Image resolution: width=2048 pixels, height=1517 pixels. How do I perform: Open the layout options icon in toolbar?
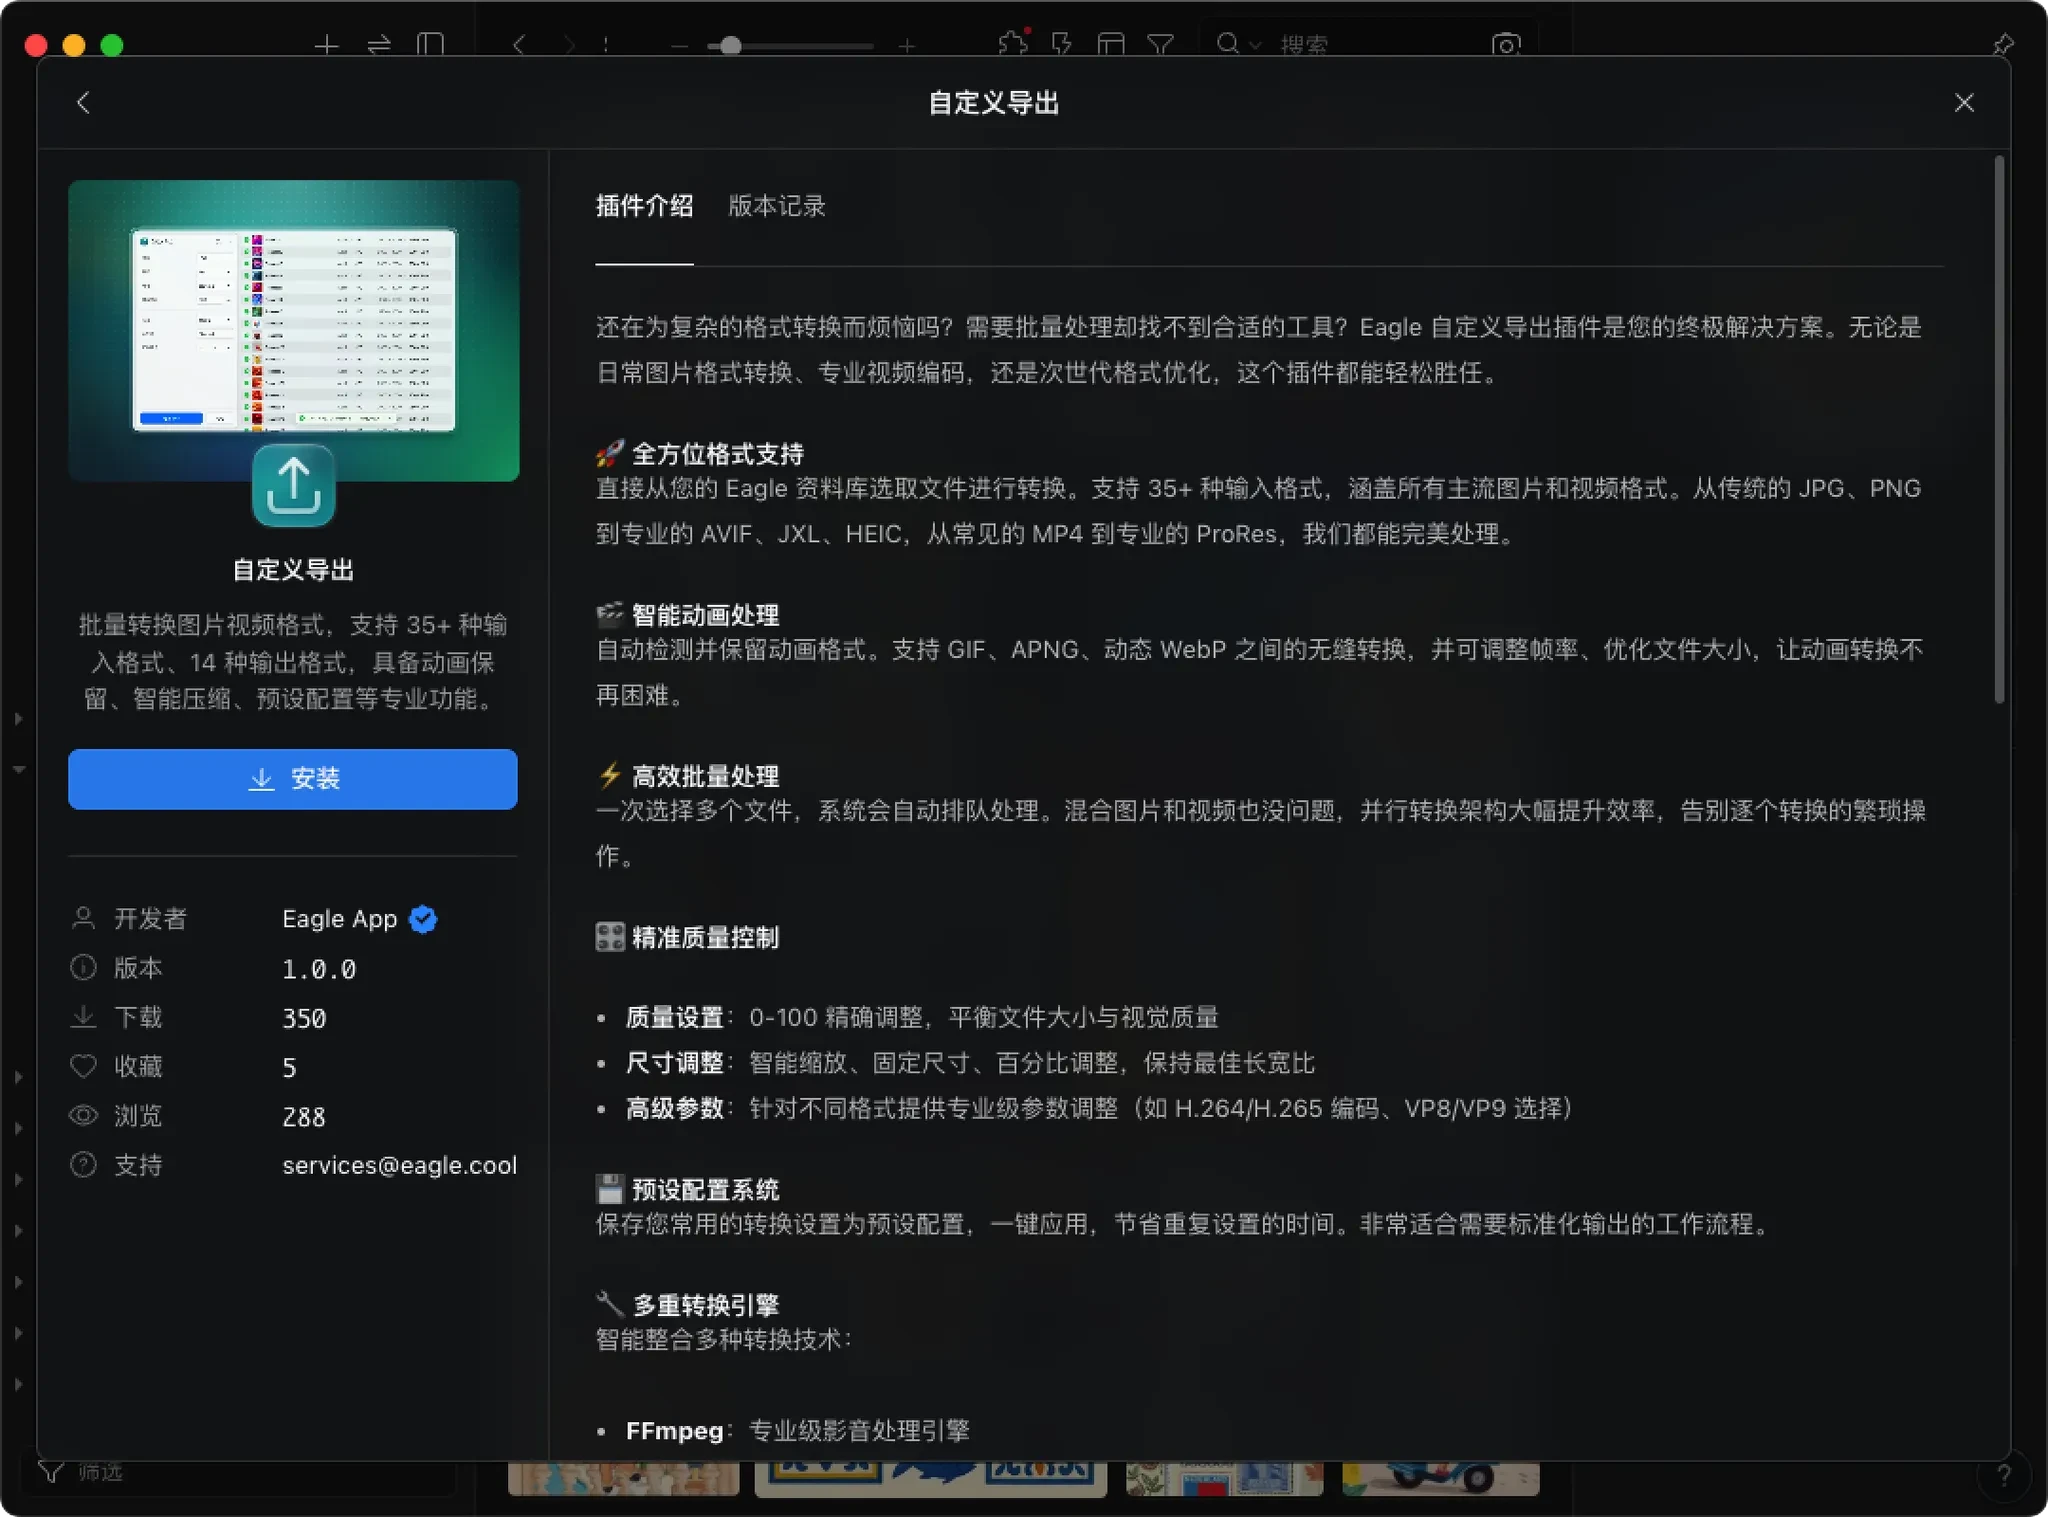[1111, 44]
